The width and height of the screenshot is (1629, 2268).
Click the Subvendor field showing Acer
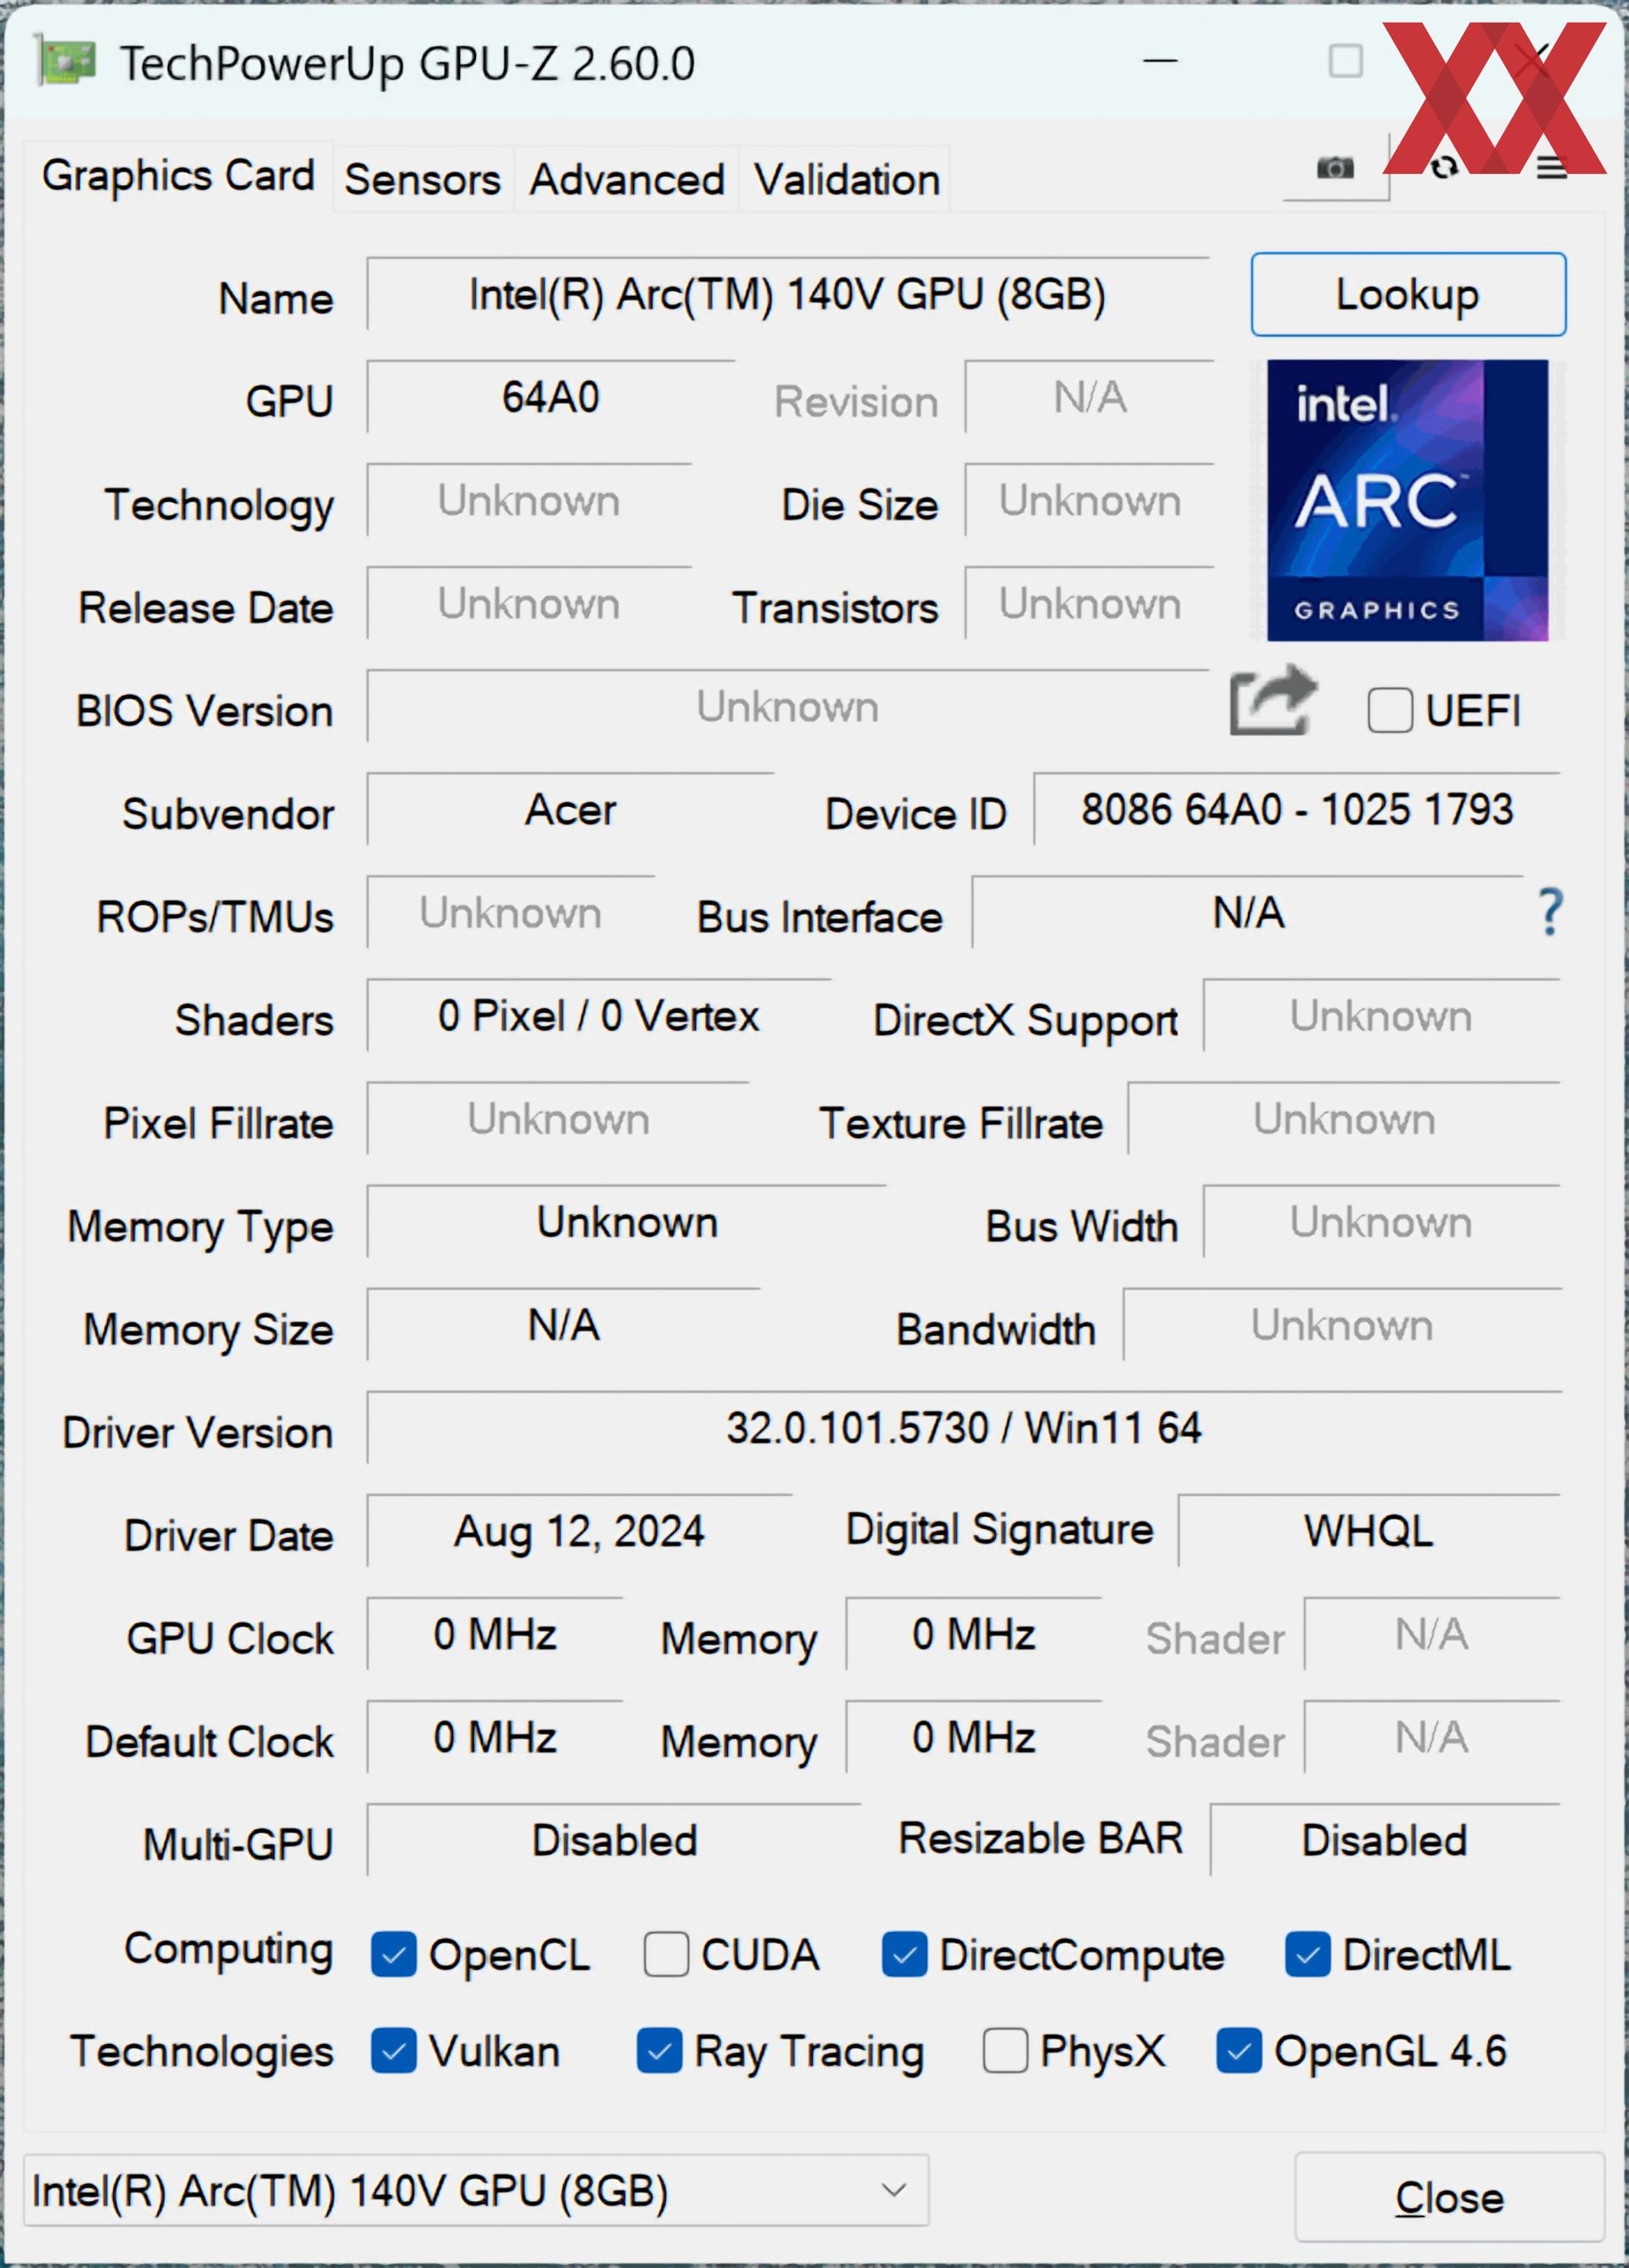(570, 809)
